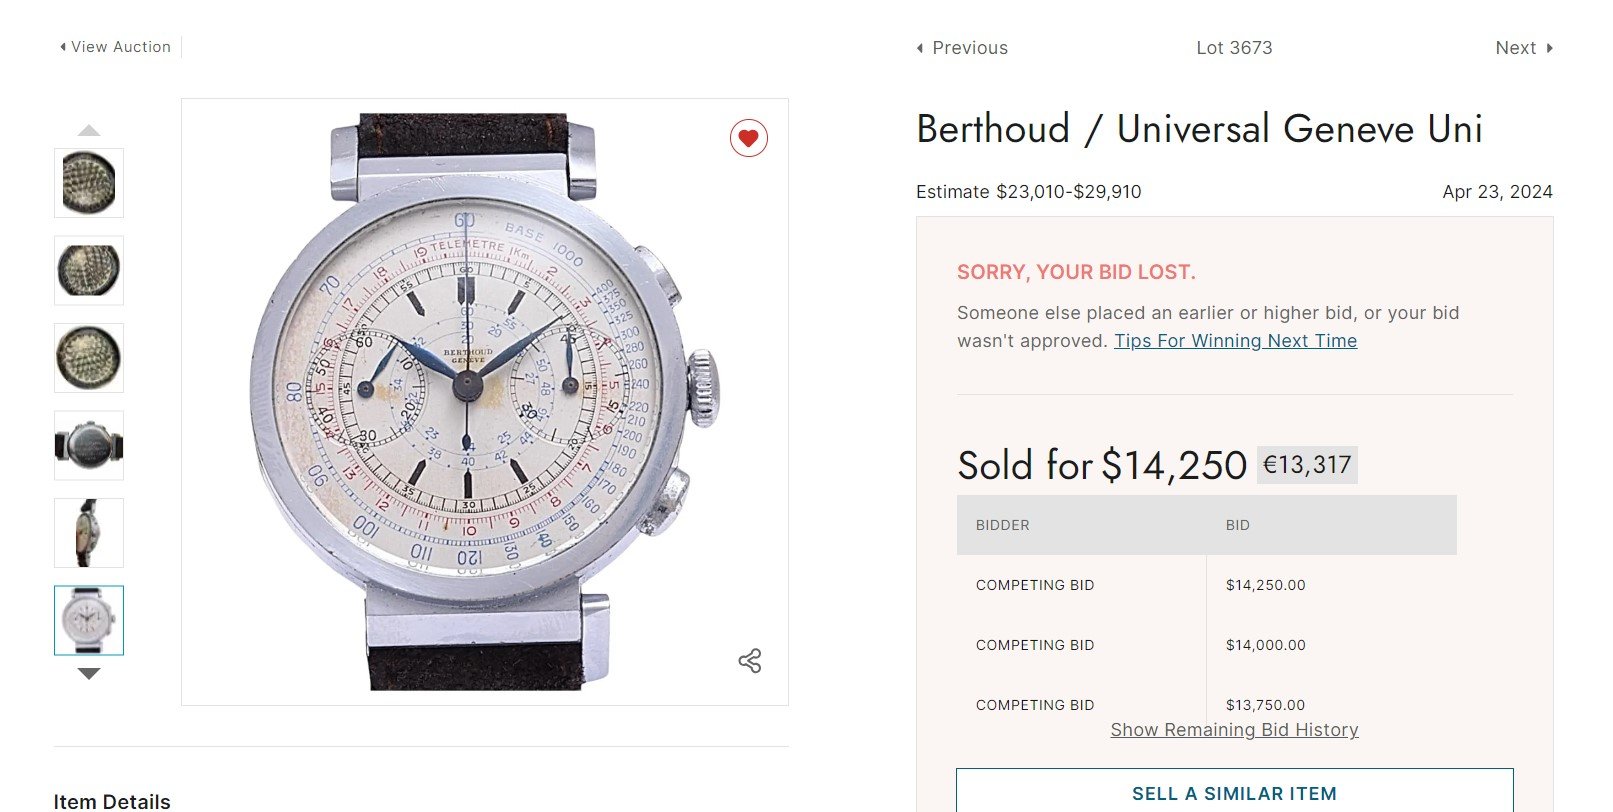The image size is (1613, 812).
Task: Toggle the red heart favorite icon
Action: (749, 138)
